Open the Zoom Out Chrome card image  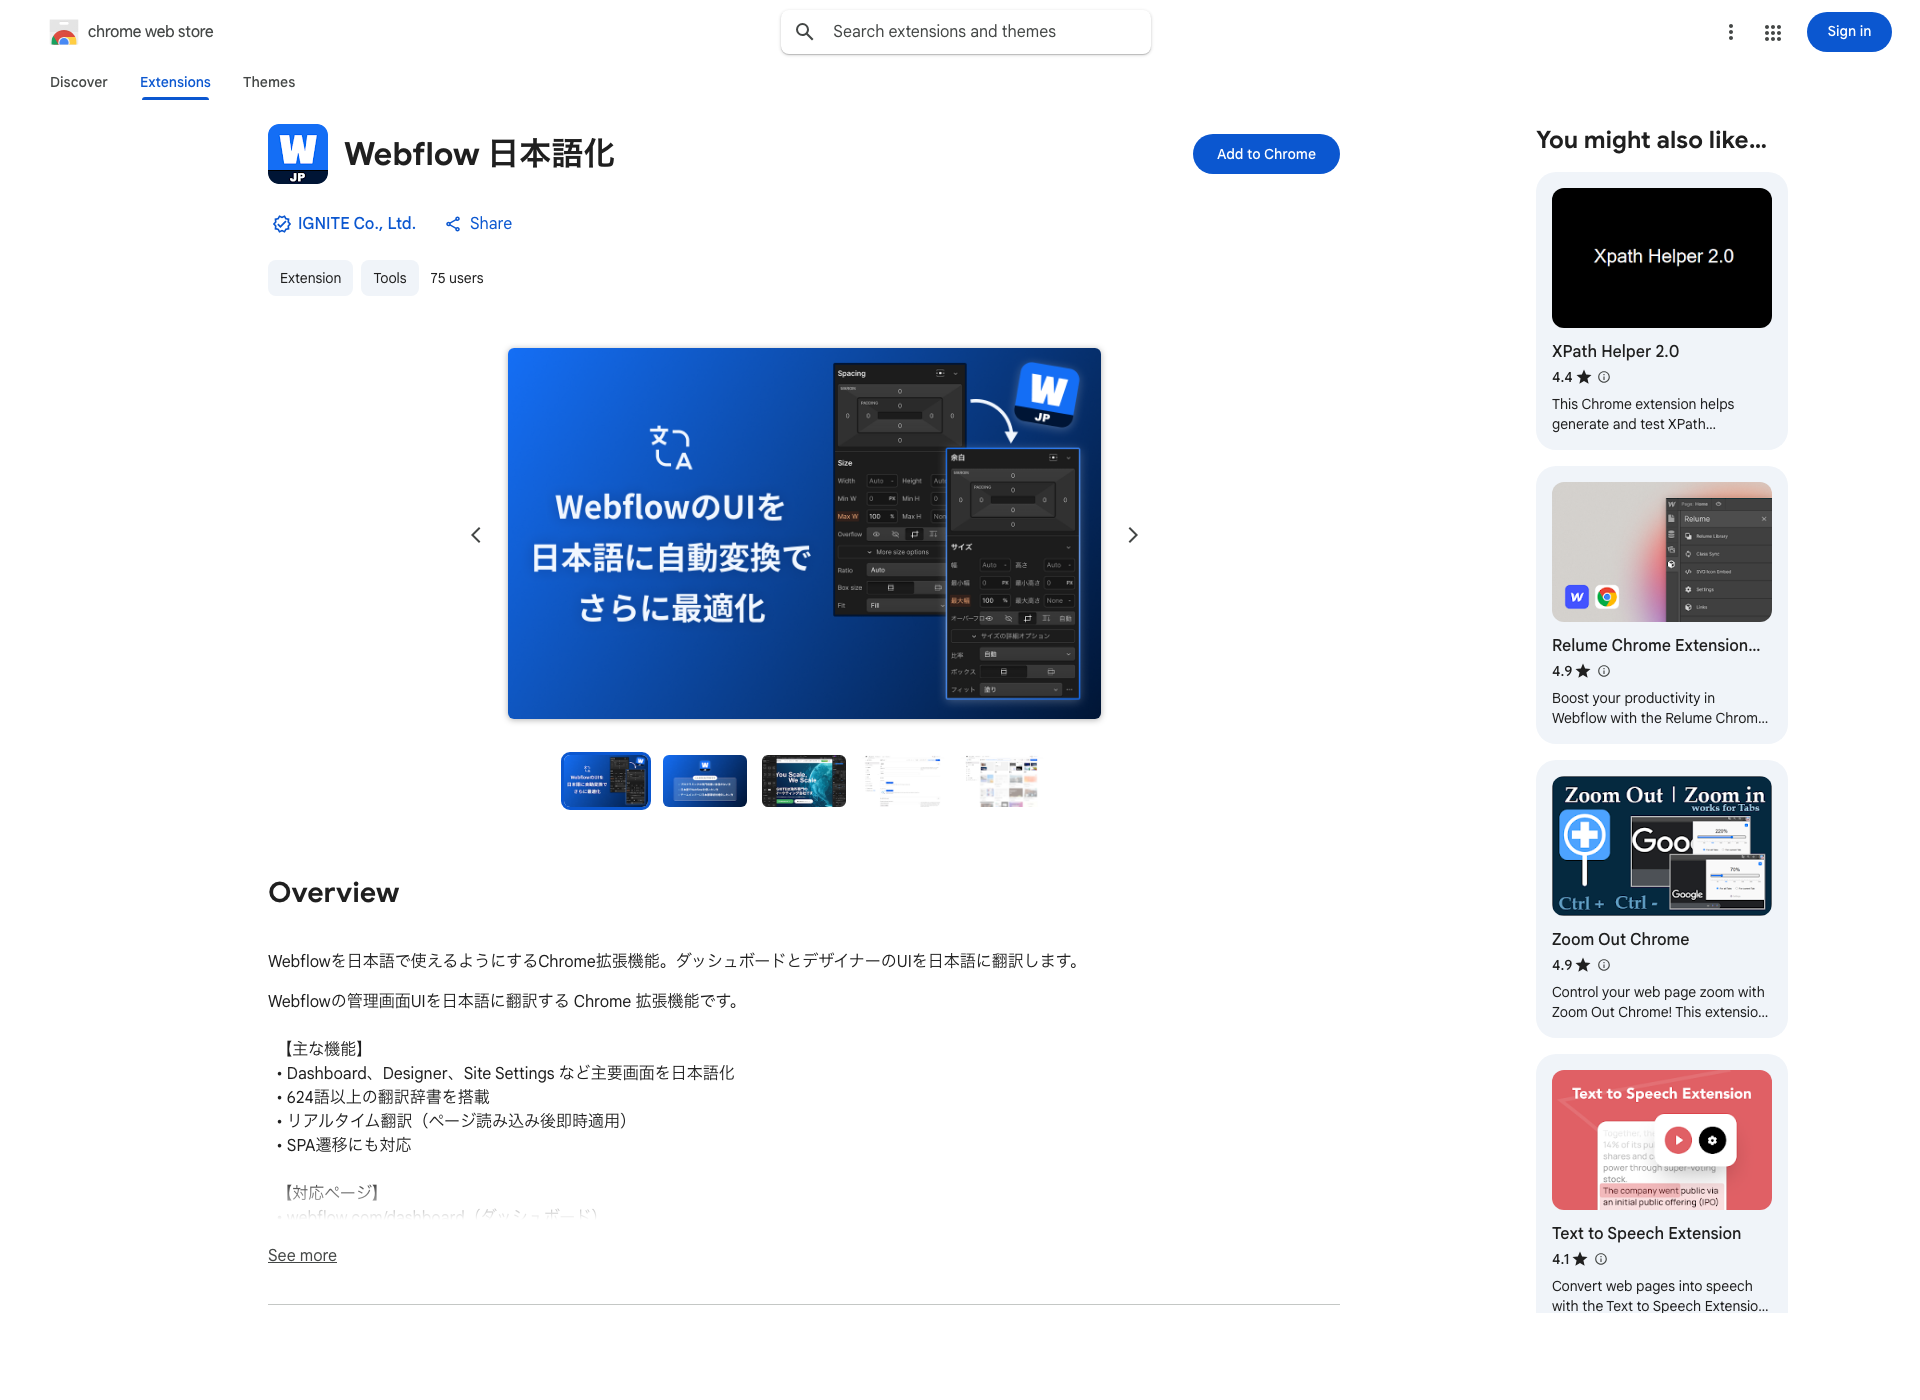(x=1662, y=846)
